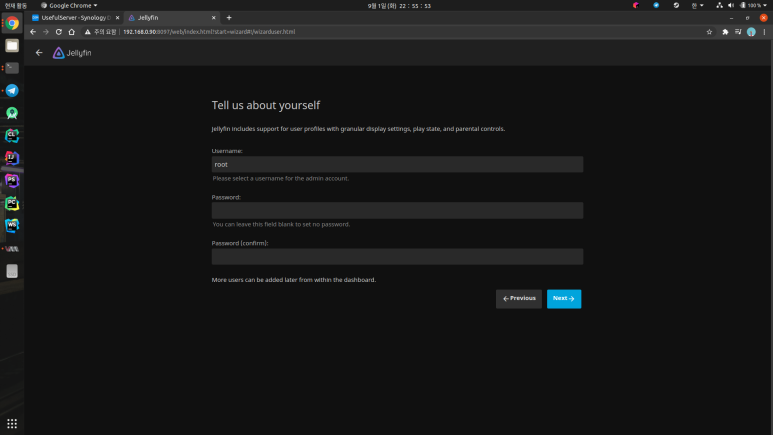Open the Files app in the dock
The image size is (773, 435).
click(x=12, y=45)
